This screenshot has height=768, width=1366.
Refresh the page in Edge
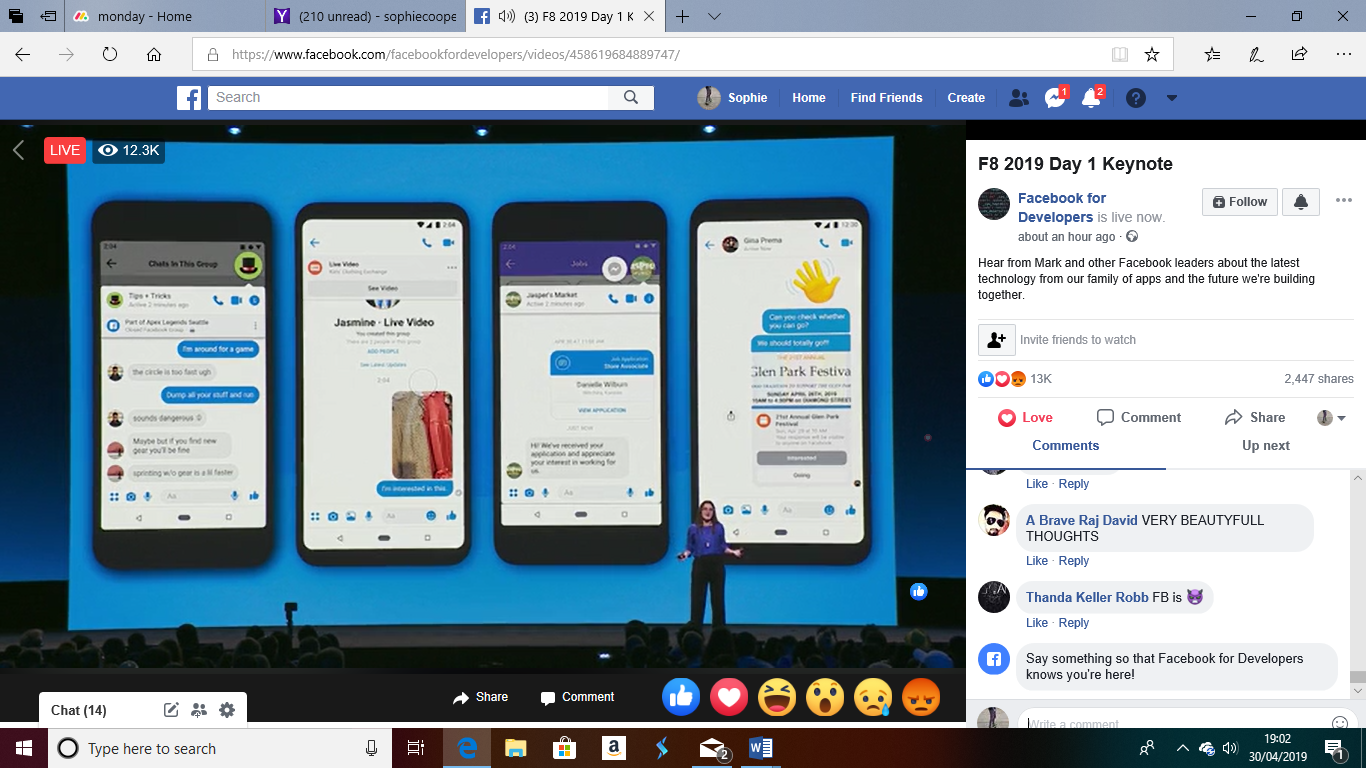[x=110, y=54]
